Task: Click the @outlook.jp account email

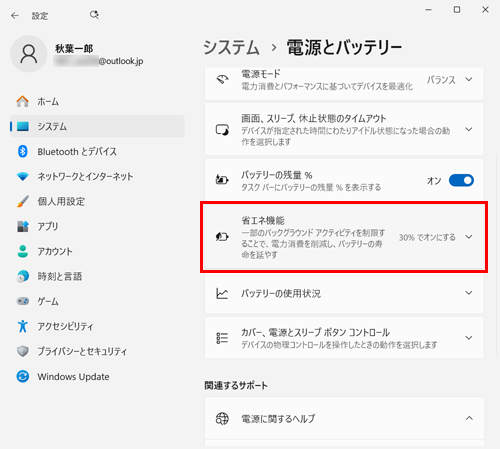Action: pyautogui.click(x=99, y=61)
